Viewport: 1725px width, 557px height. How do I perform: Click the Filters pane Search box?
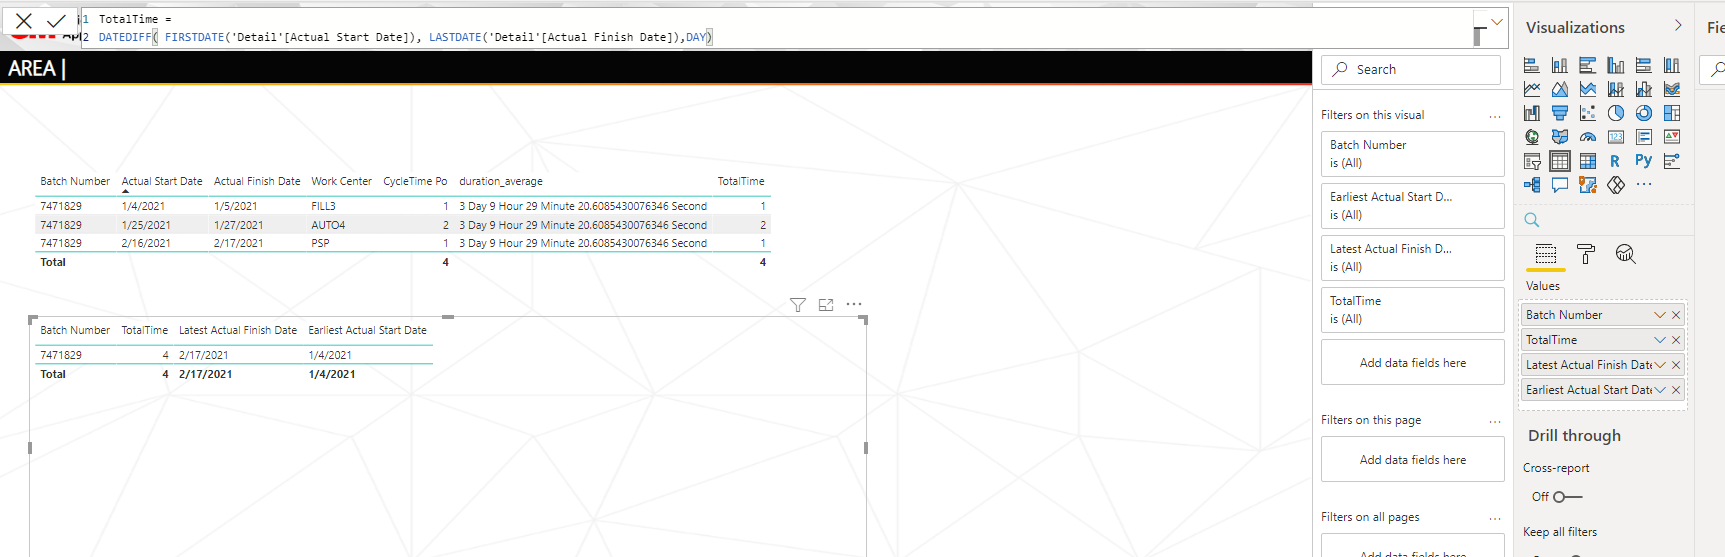coord(1411,69)
